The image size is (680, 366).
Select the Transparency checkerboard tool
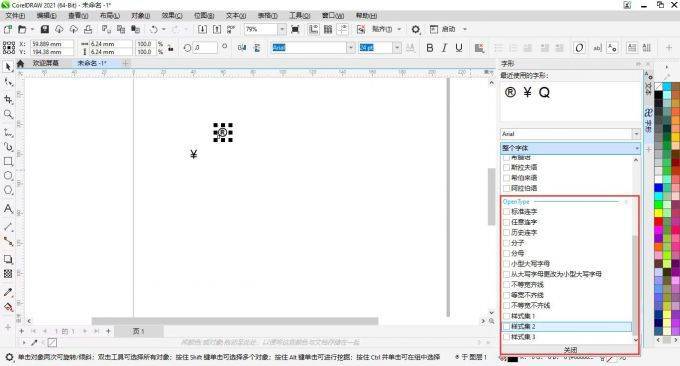8,274
